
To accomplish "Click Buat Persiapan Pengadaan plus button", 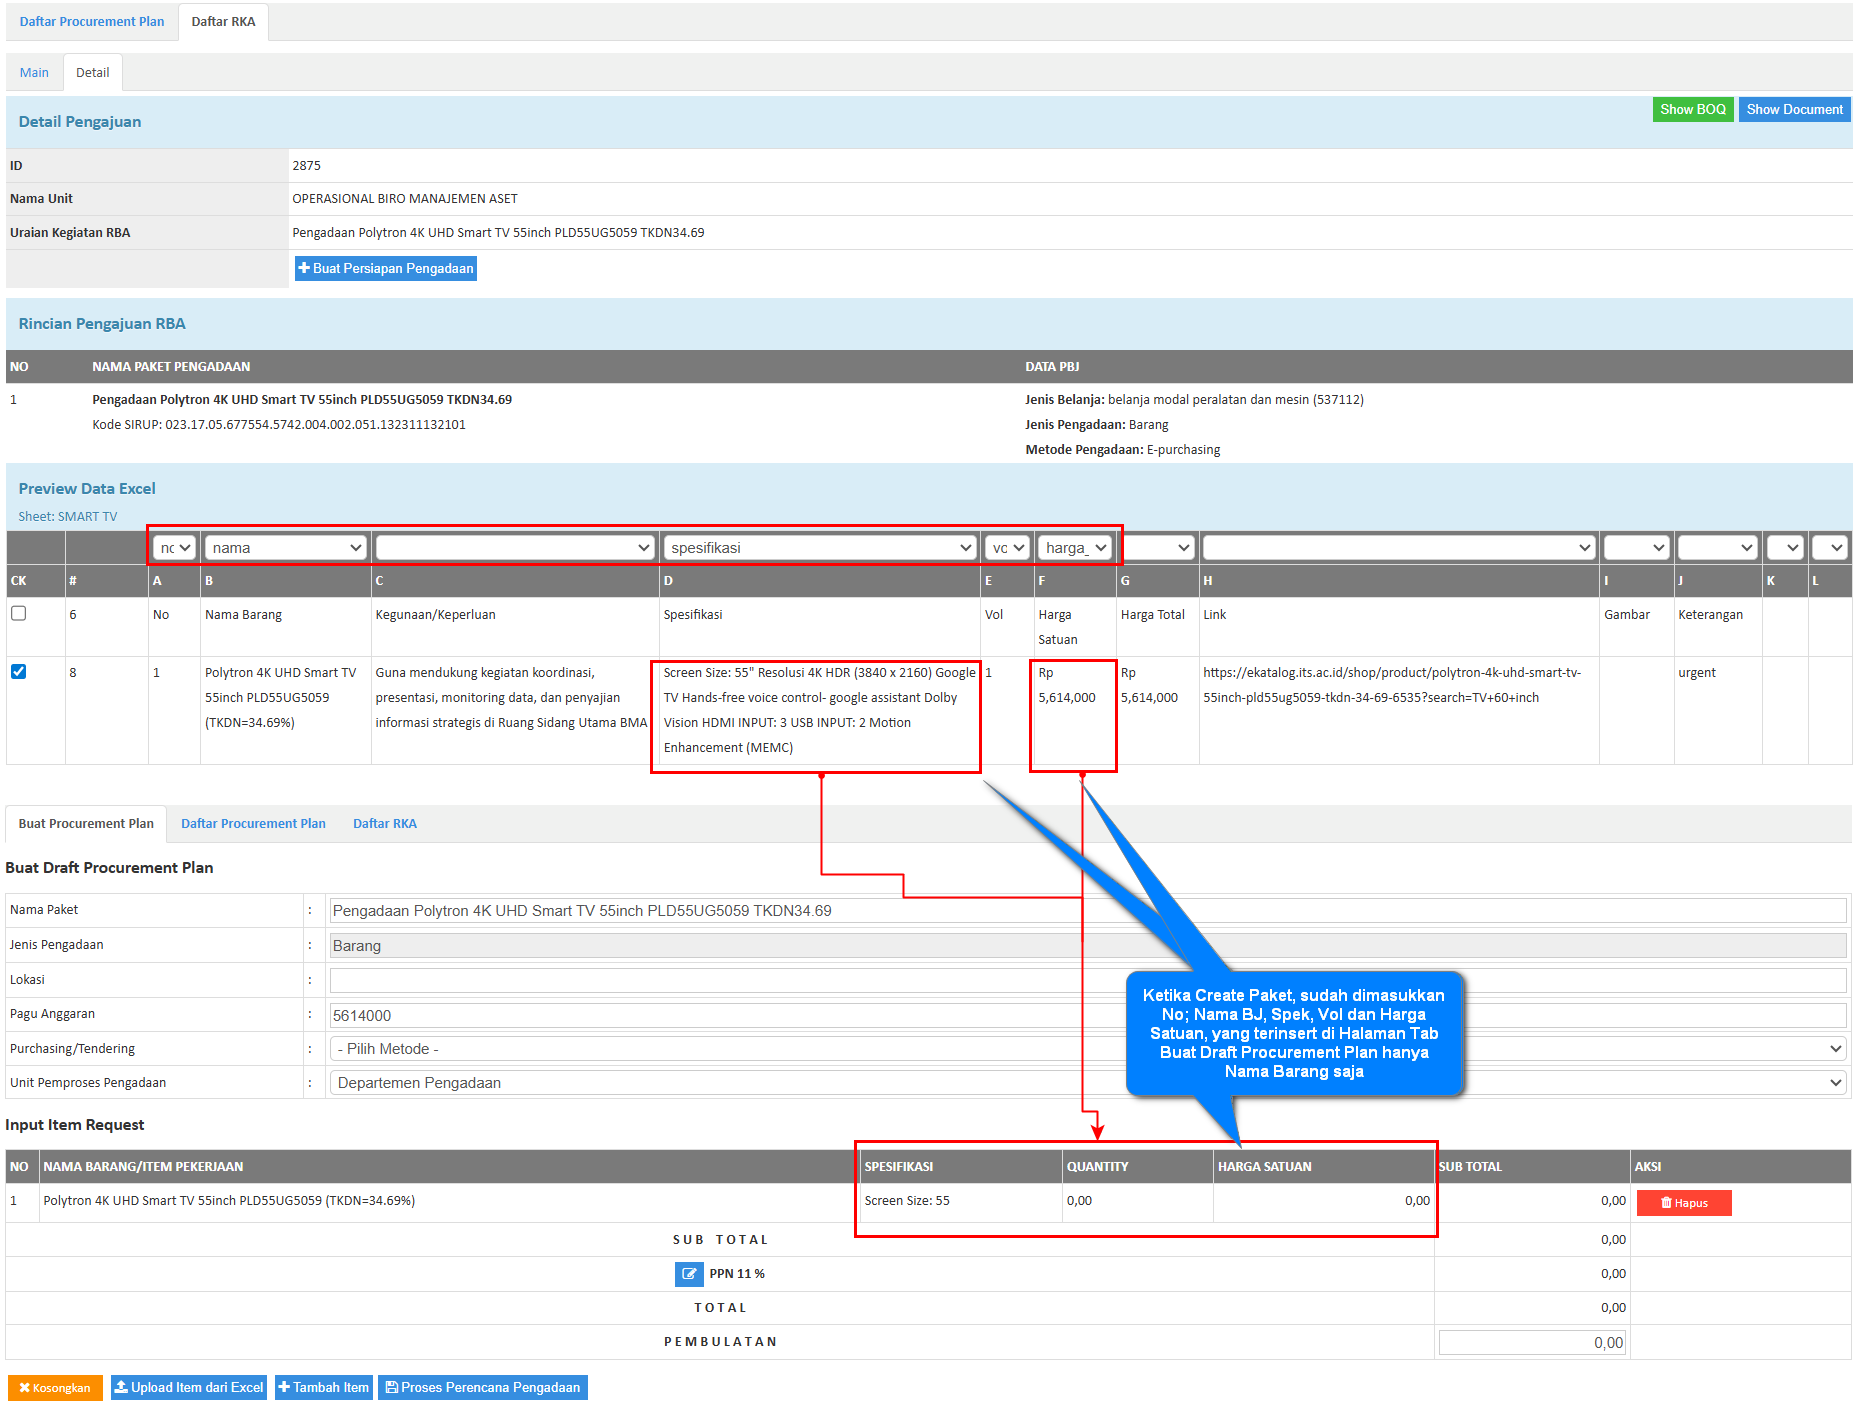I will click(385, 268).
